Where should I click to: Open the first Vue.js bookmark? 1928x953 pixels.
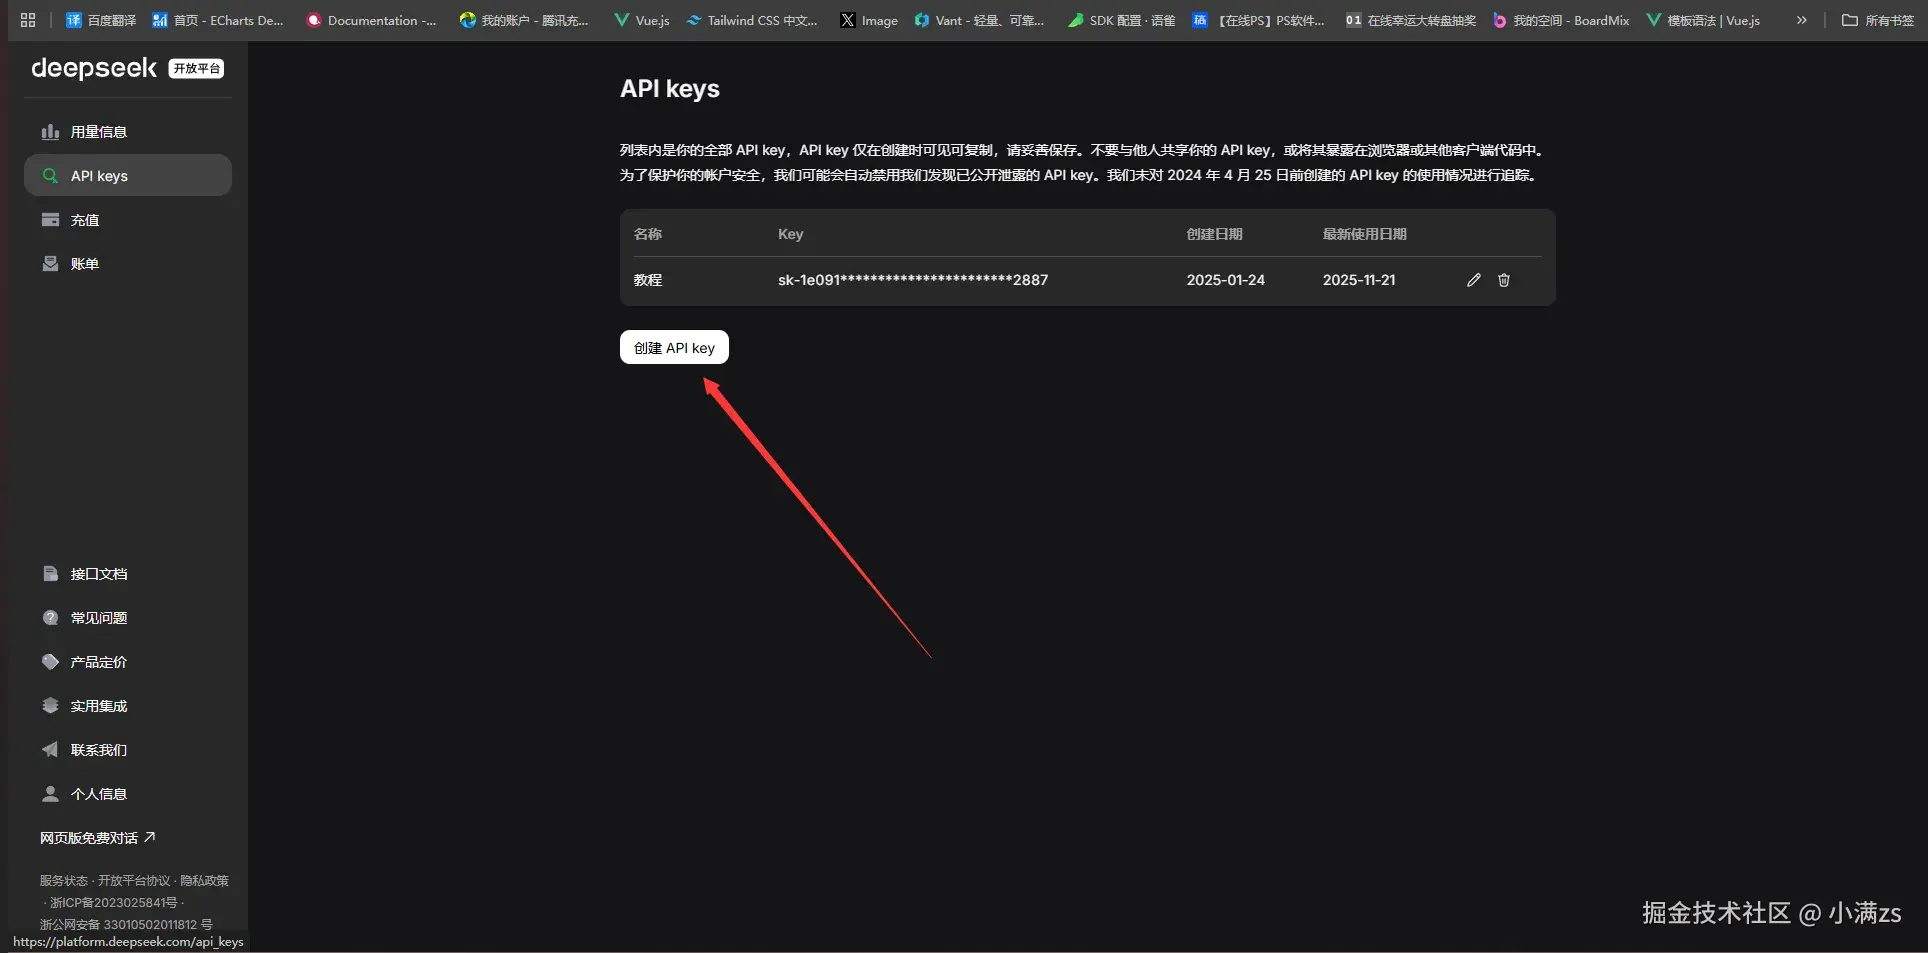tap(642, 20)
